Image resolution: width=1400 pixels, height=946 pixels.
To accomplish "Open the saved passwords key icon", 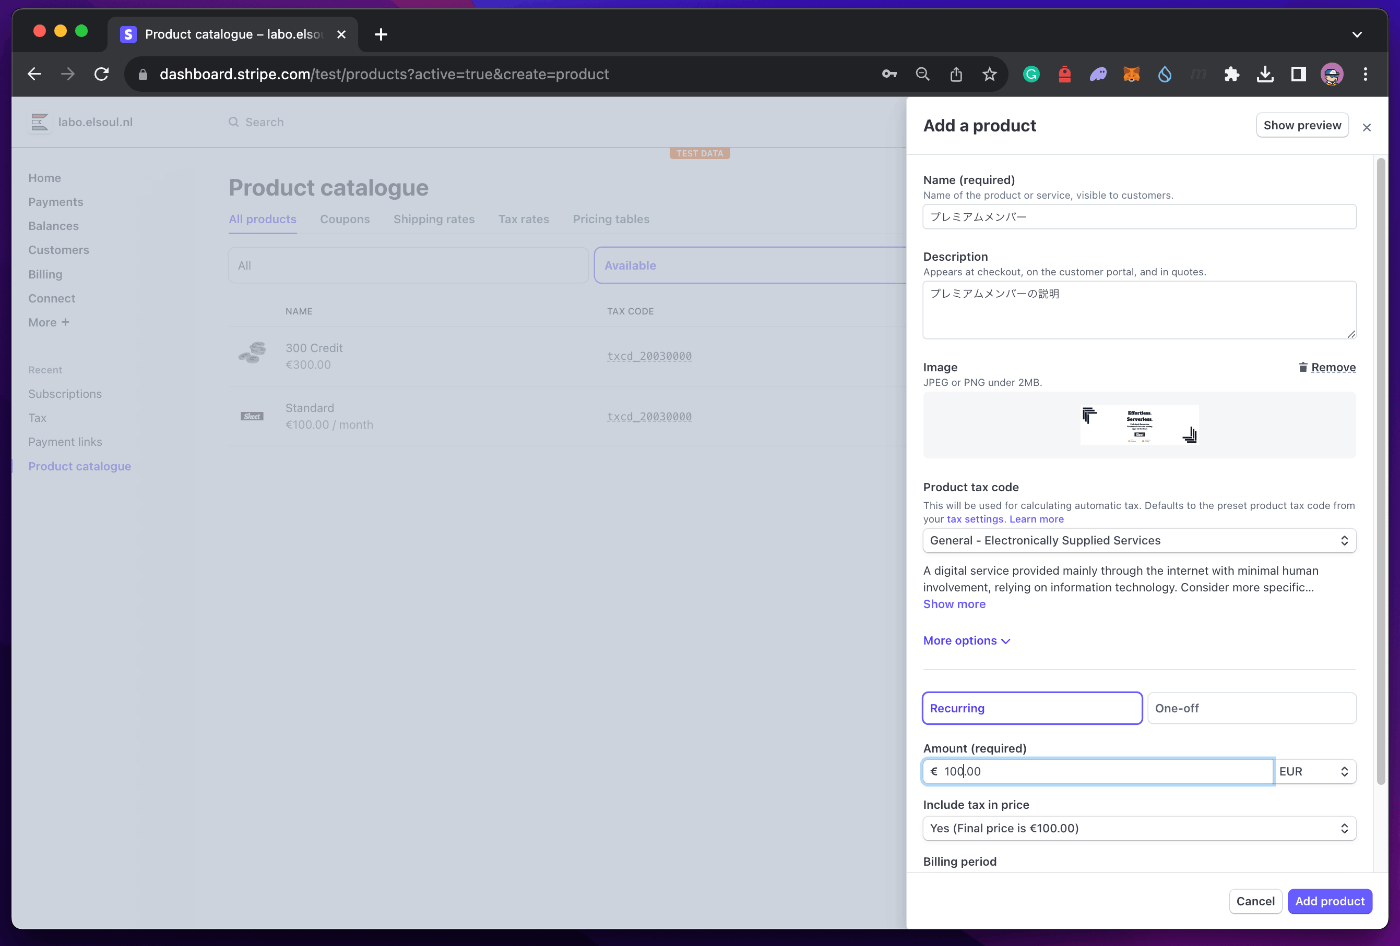I will [889, 74].
